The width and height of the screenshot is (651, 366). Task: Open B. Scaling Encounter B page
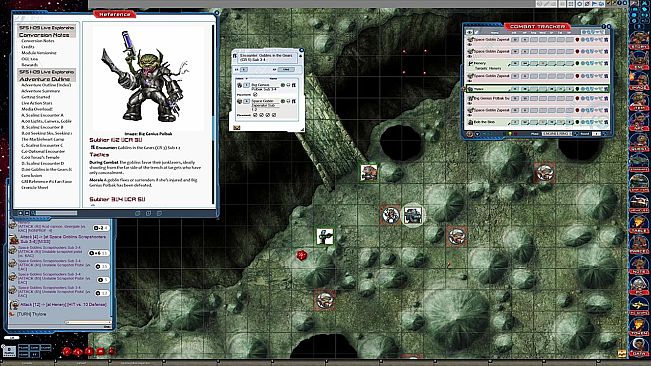(x=42, y=127)
